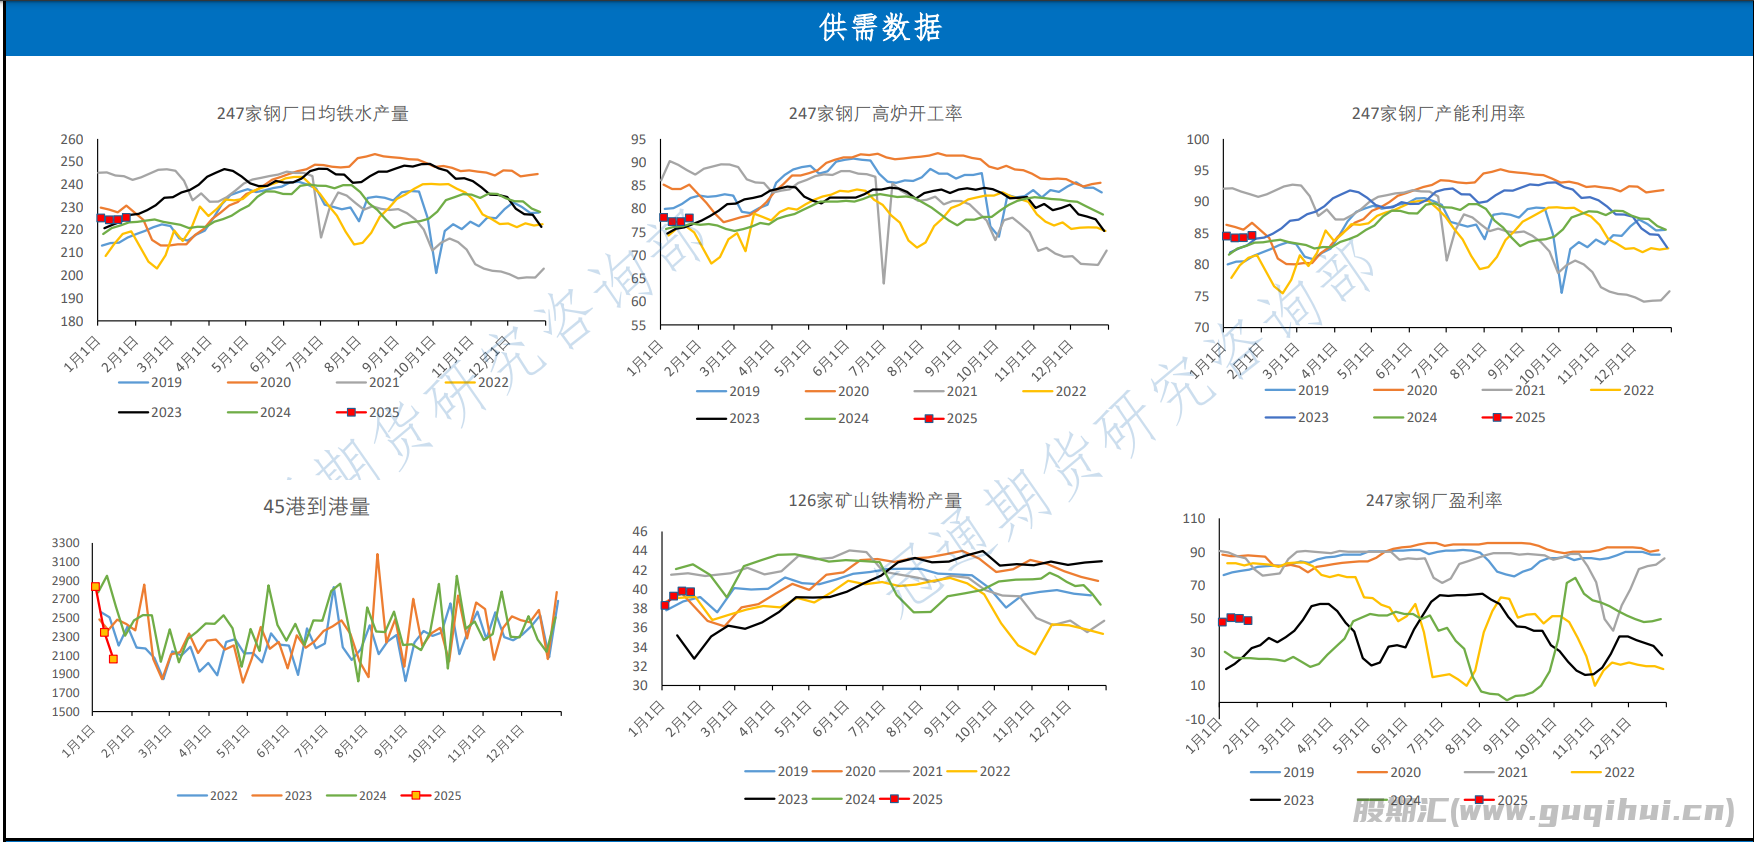
Task: Click 2020 orange legend line in 日均铁水产量 chart
Action: (242, 382)
